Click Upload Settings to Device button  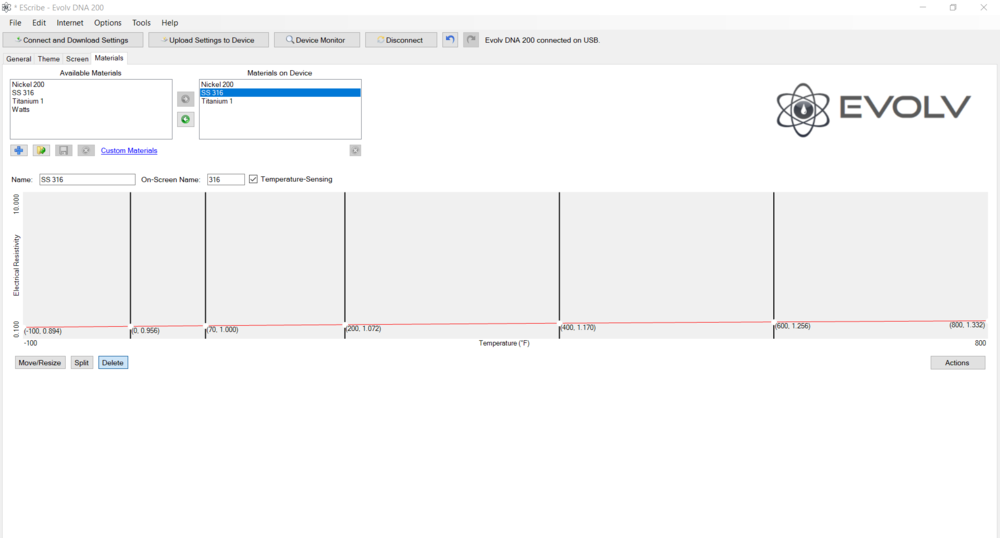[x=209, y=40]
